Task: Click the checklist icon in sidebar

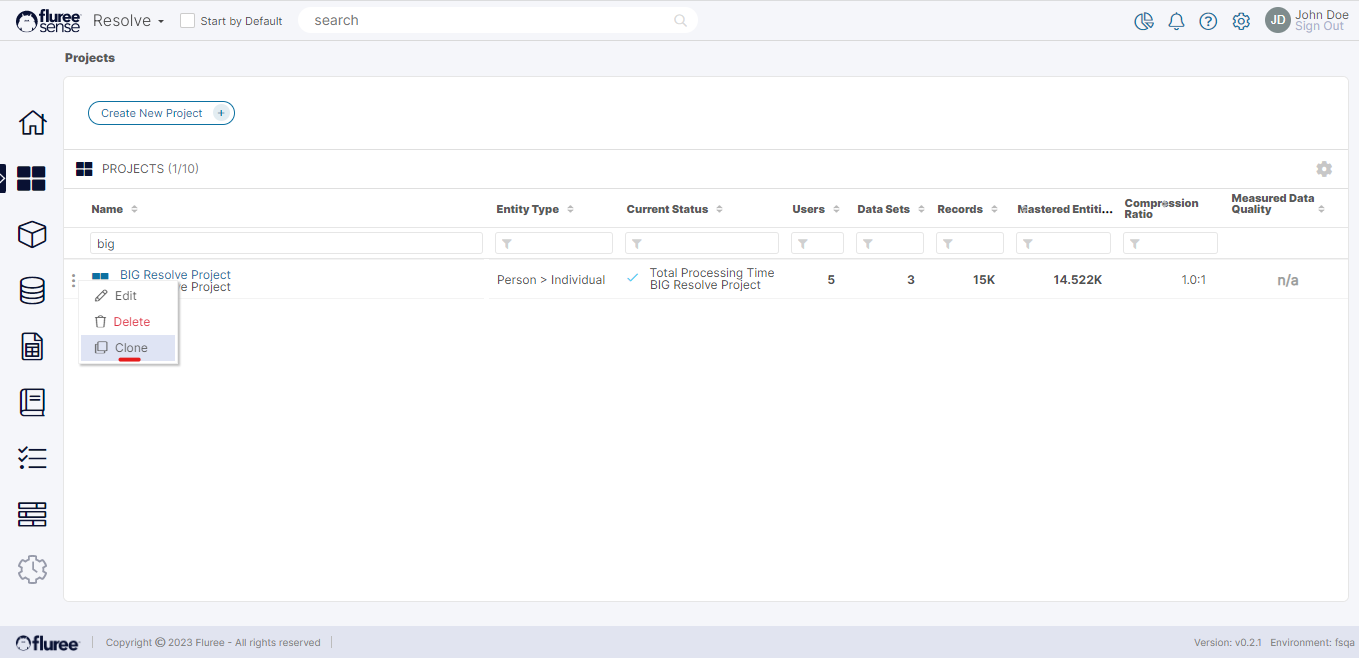Action: pyautogui.click(x=32, y=458)
